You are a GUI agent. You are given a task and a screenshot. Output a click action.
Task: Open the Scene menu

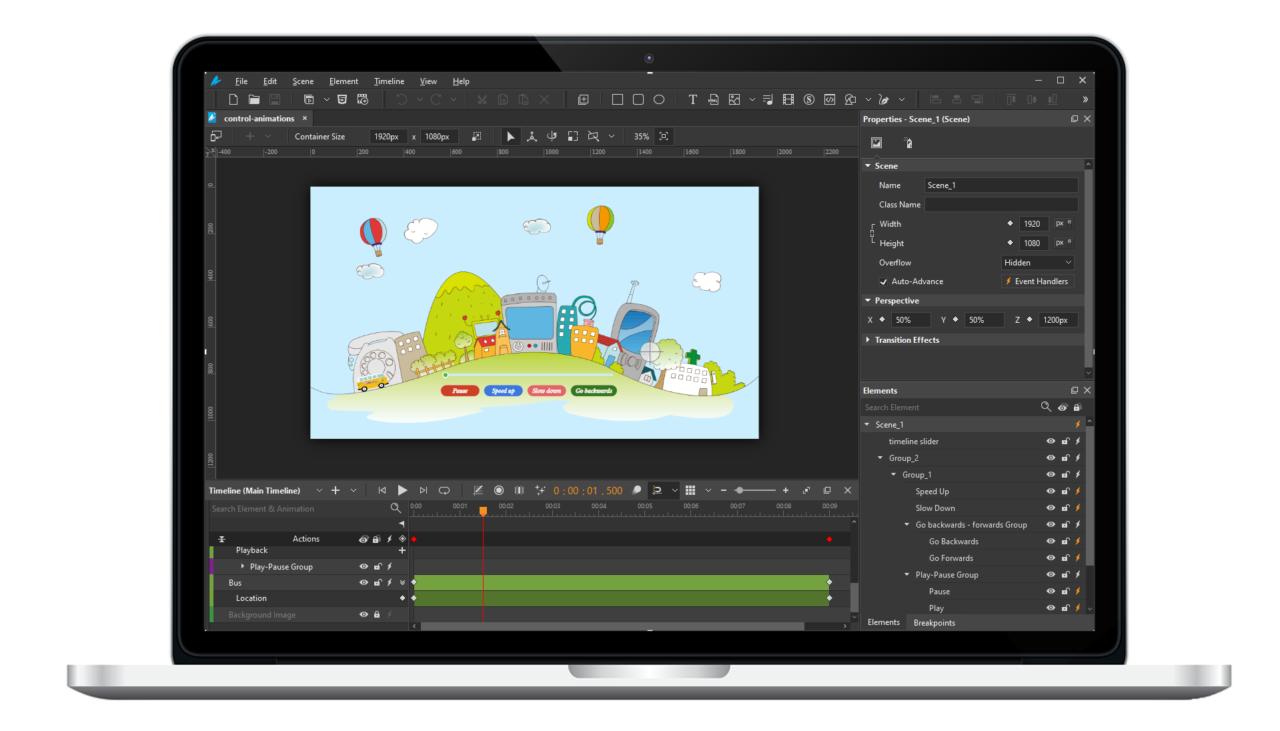point(302,81)
